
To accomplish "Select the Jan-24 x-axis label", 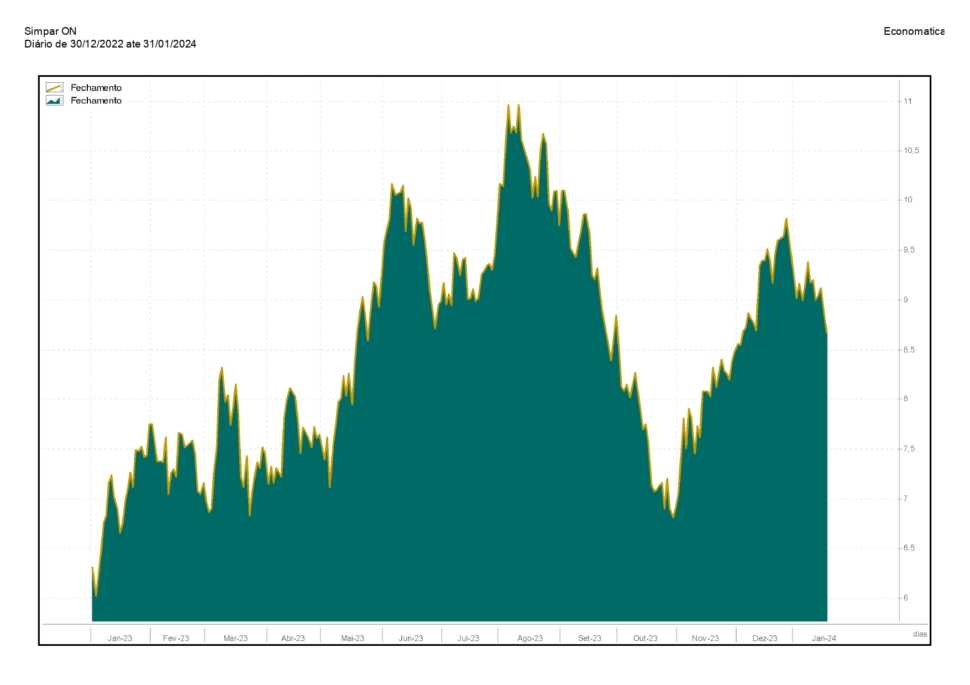I will click(x=824, y=638).
